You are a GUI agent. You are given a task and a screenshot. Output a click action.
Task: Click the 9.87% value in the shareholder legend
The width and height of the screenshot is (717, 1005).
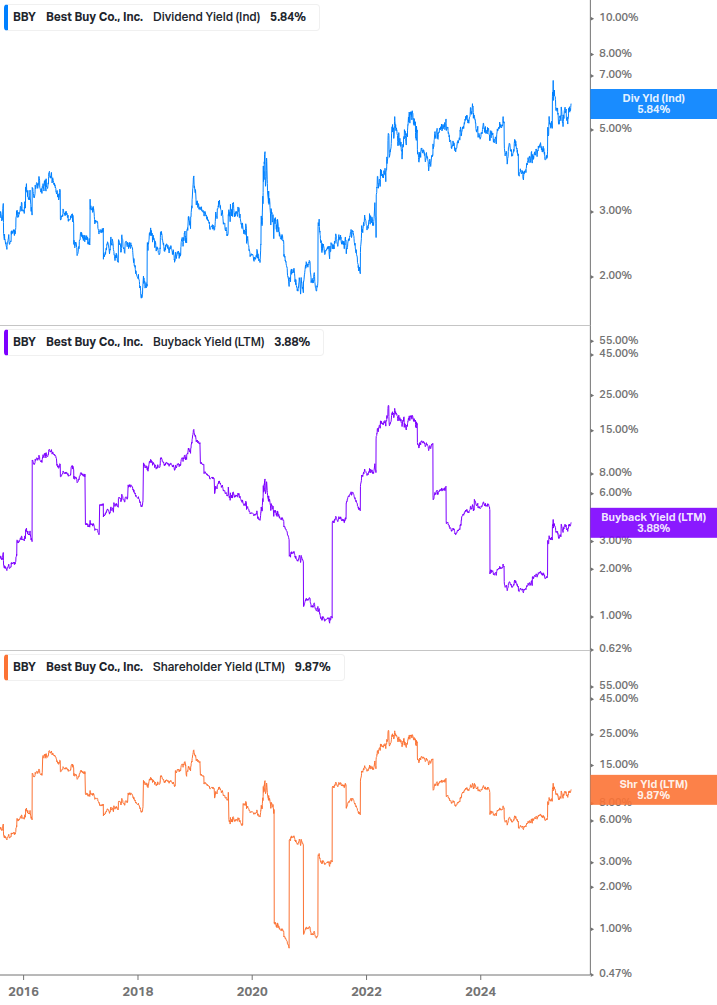313,667
